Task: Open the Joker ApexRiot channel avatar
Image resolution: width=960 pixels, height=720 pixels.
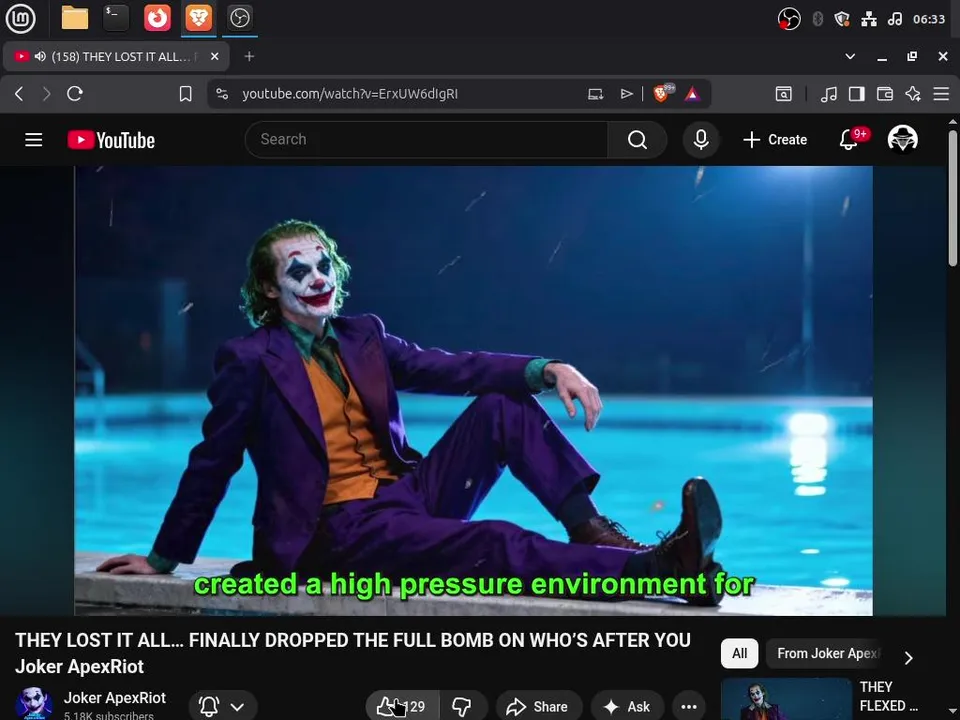Action: tap(34, 703)
